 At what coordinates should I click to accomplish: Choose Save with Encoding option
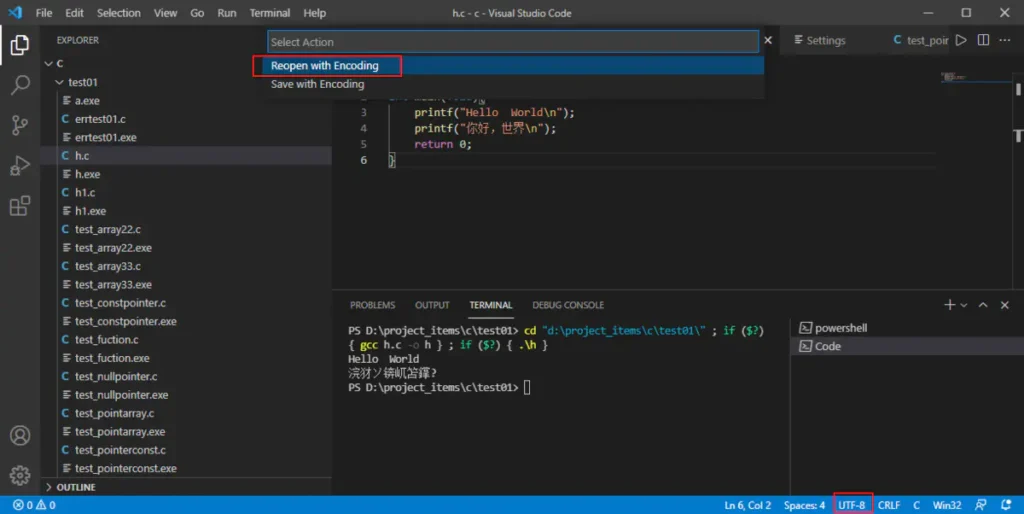[x=317, y=85]
